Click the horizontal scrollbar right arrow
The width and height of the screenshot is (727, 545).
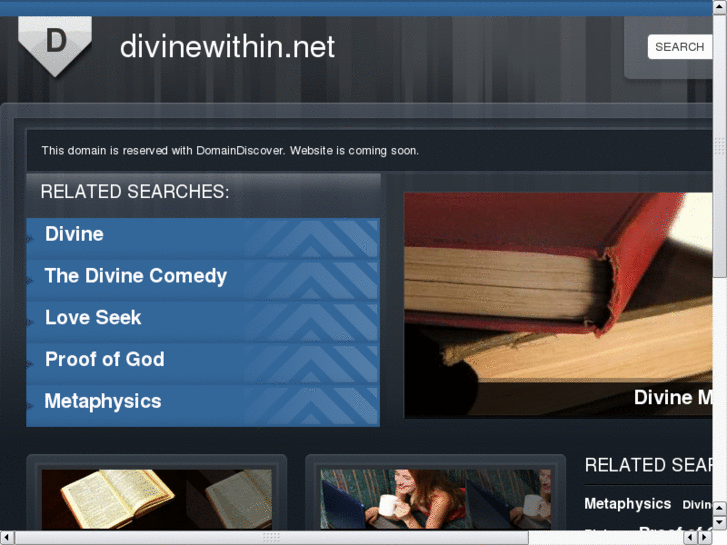705,538
